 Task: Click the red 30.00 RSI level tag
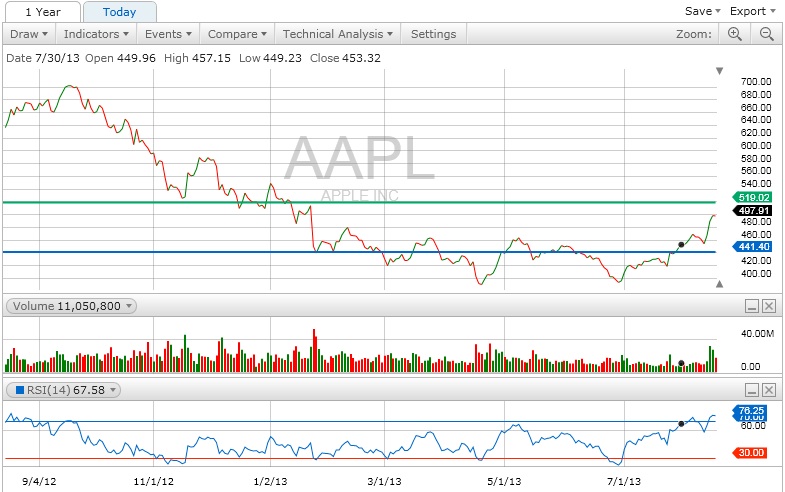[x=750, y=452]
